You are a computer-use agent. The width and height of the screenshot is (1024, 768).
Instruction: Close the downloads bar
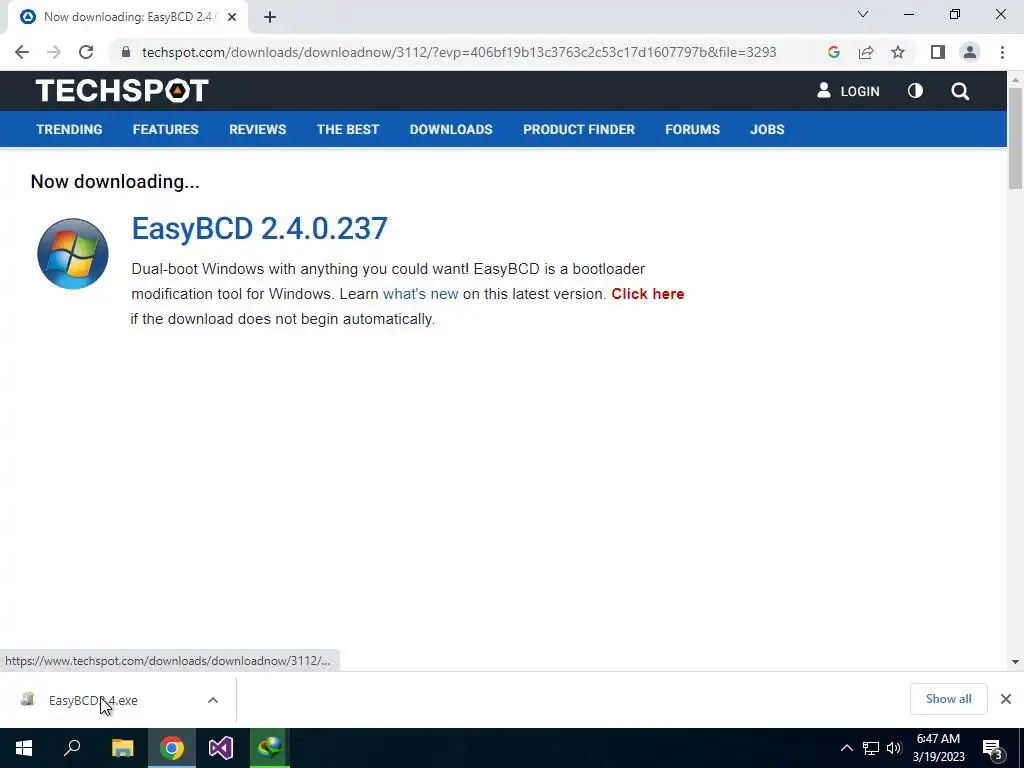1006,699
